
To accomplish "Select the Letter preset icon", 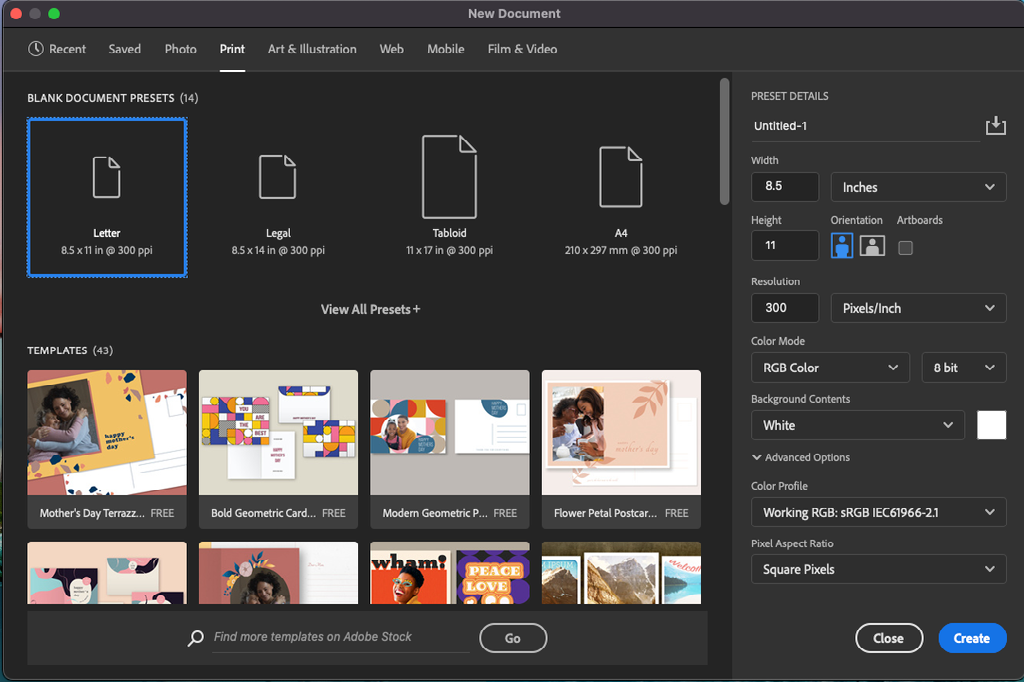I will tap(107, 177).
